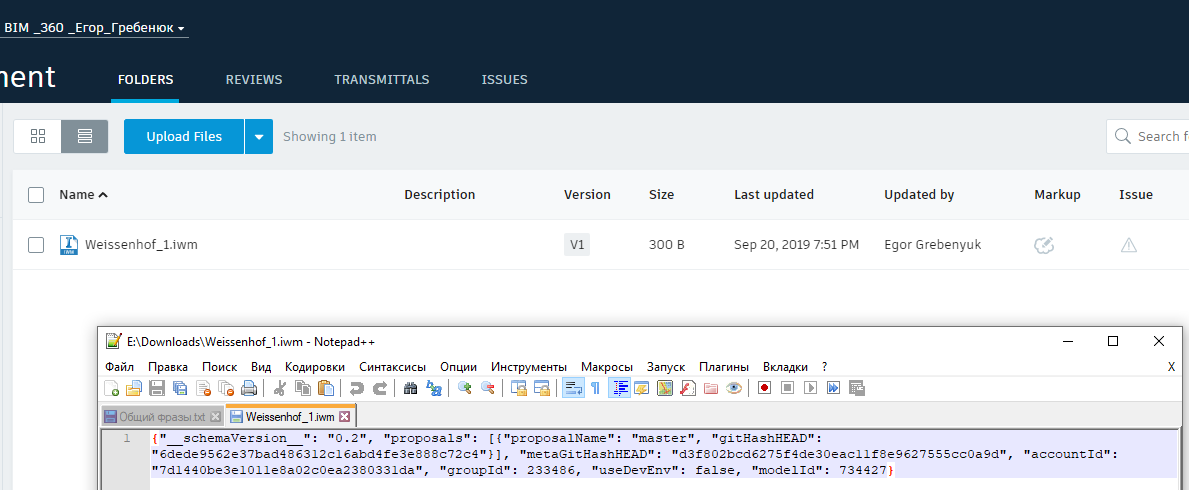The width and height of the screenshot is (1189, 490).
Task: Select FOLDERS tab in BIM 360
Action: tap(146, 80)
